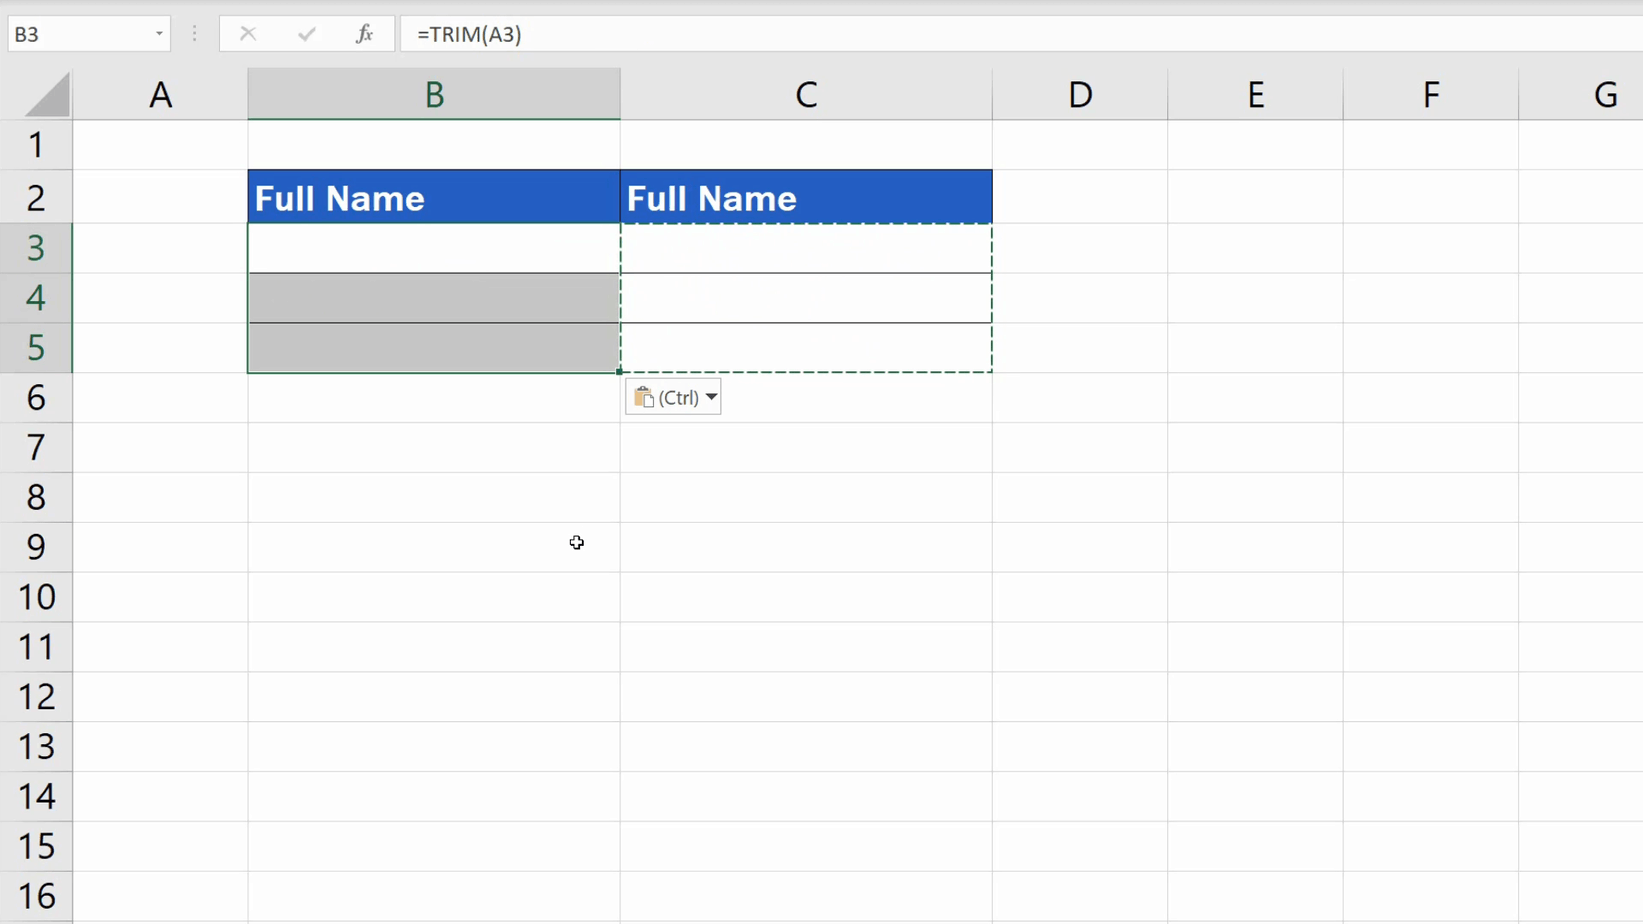Expand the Paste Options (Ctrl) dropdown

click(x=712, y=397)
